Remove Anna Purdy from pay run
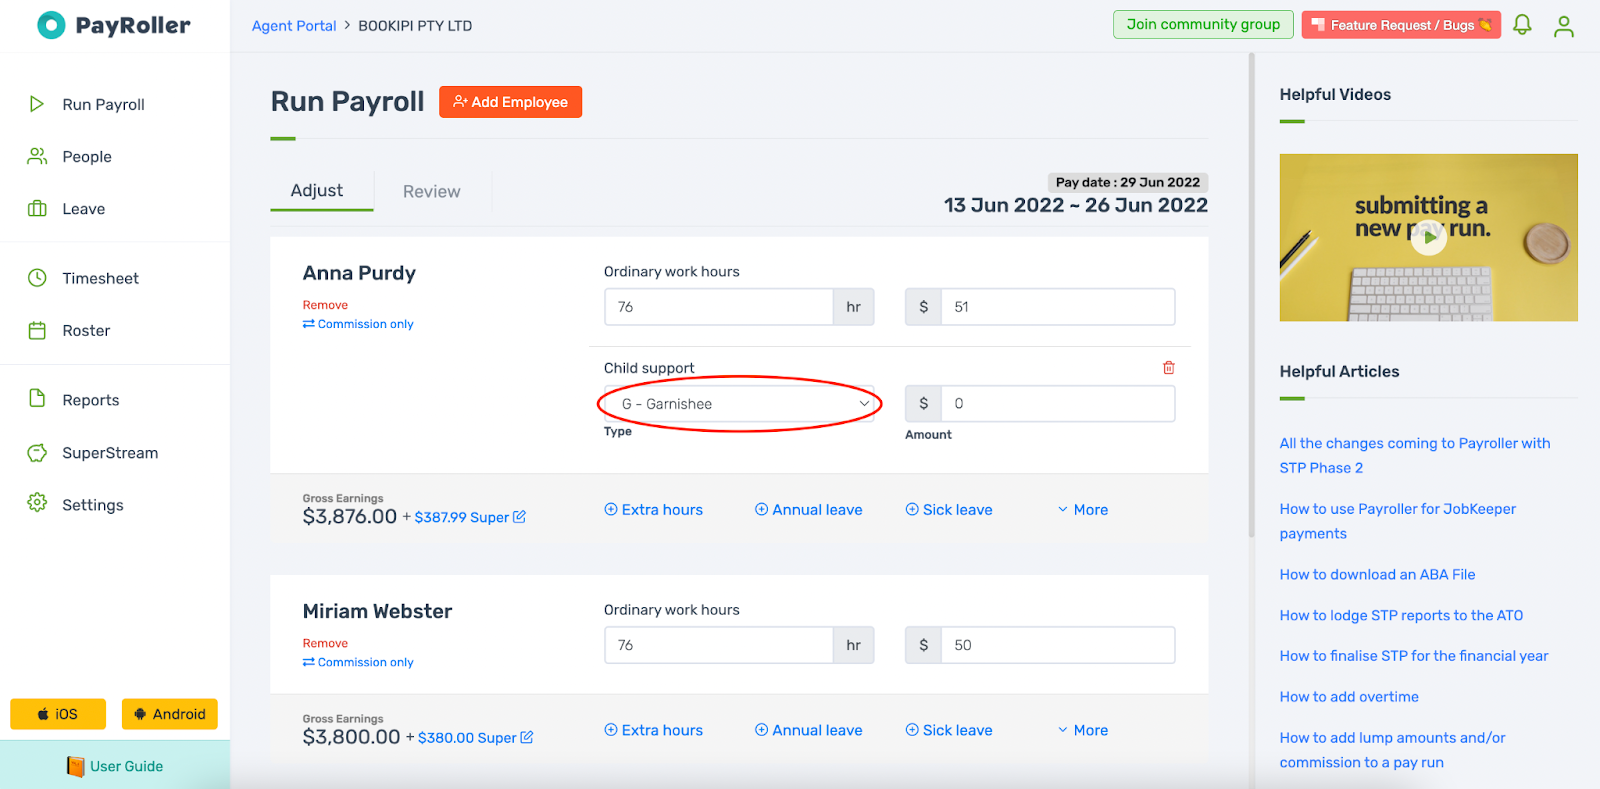This screenshot has height=789, width=1600. 325,305
